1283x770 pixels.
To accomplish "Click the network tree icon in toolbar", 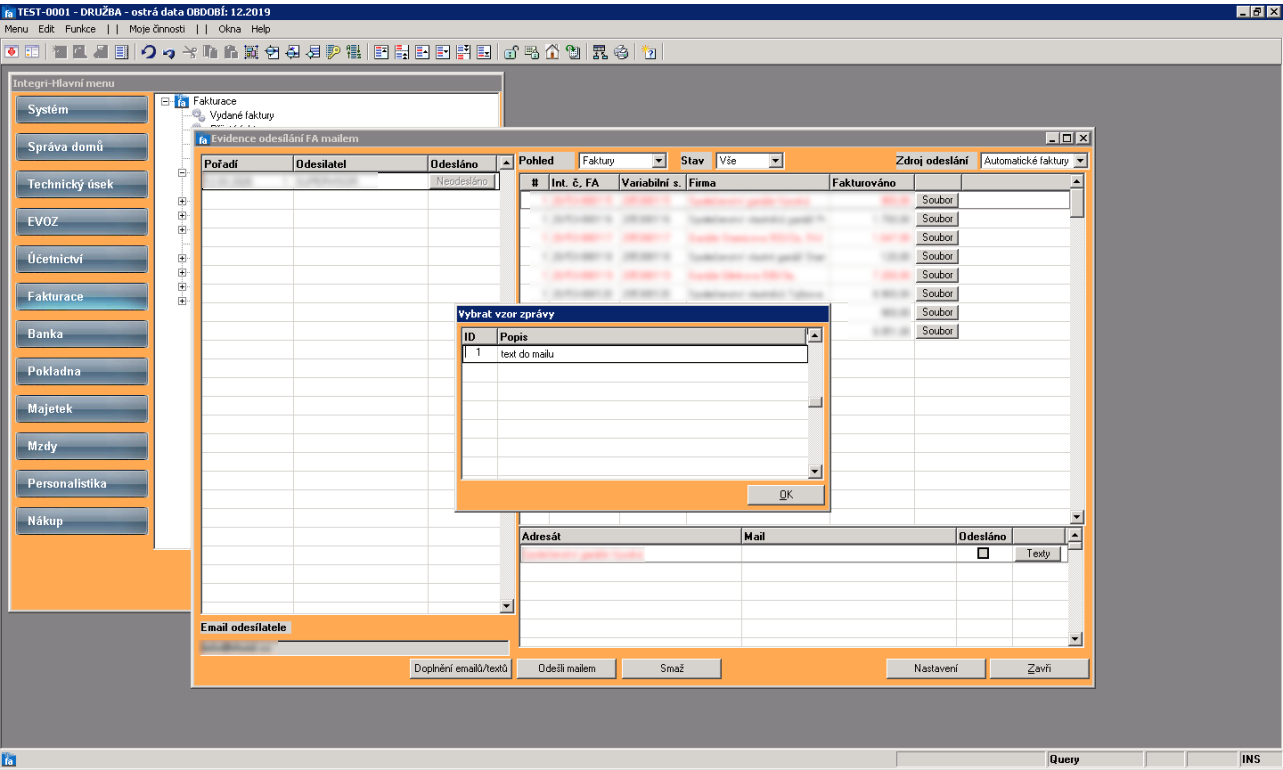I will (x=599, y=50).
